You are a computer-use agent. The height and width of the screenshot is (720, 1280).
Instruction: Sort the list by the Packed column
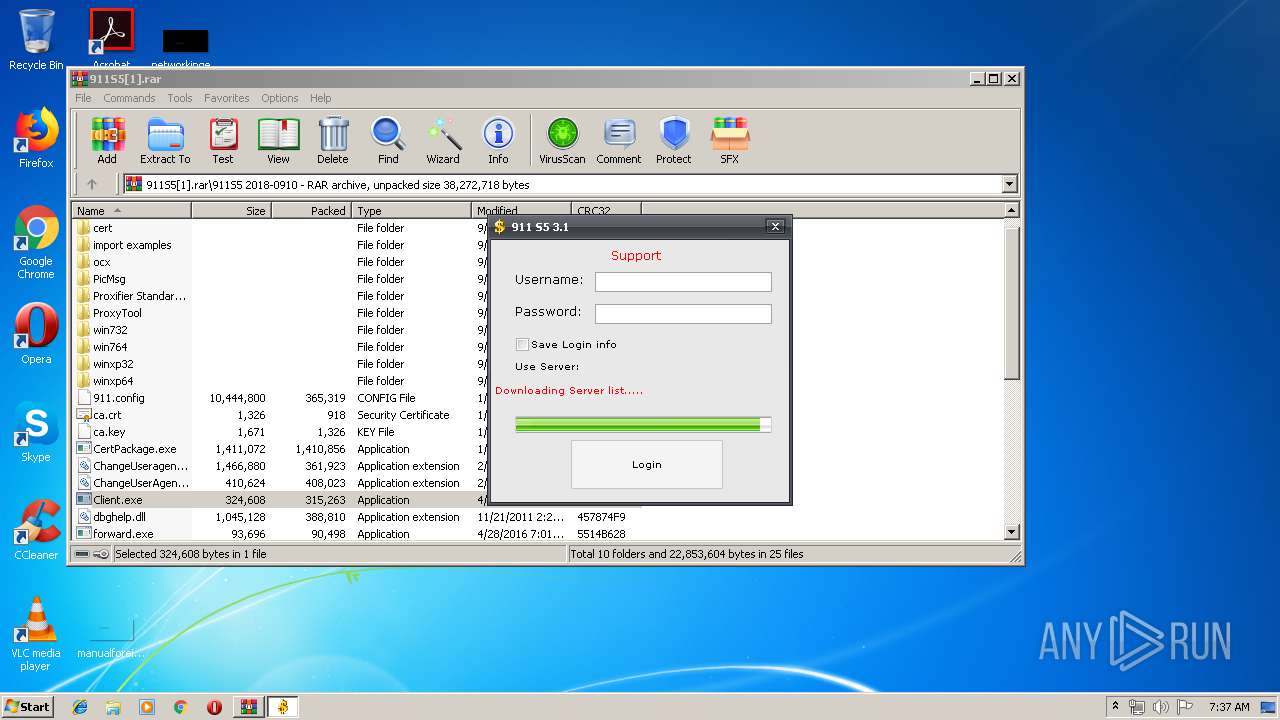pos(311,211)
